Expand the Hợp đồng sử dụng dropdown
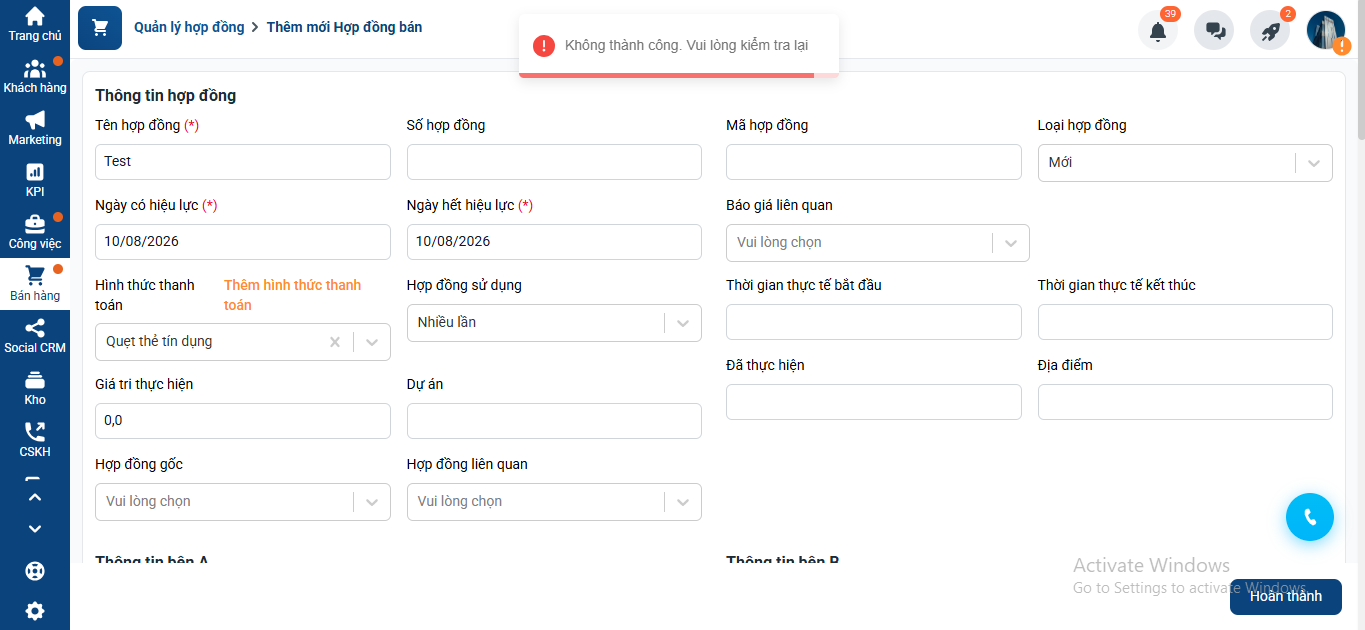 pyautogui.click(x=683, y=323)
